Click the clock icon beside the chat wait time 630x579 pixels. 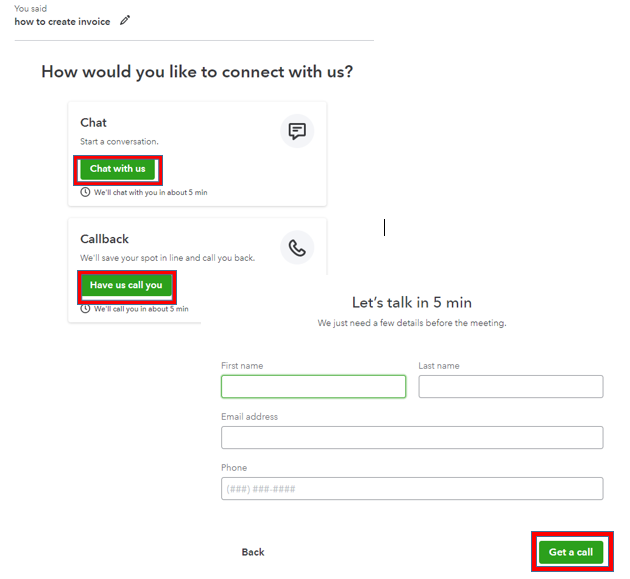pos(86,192)
